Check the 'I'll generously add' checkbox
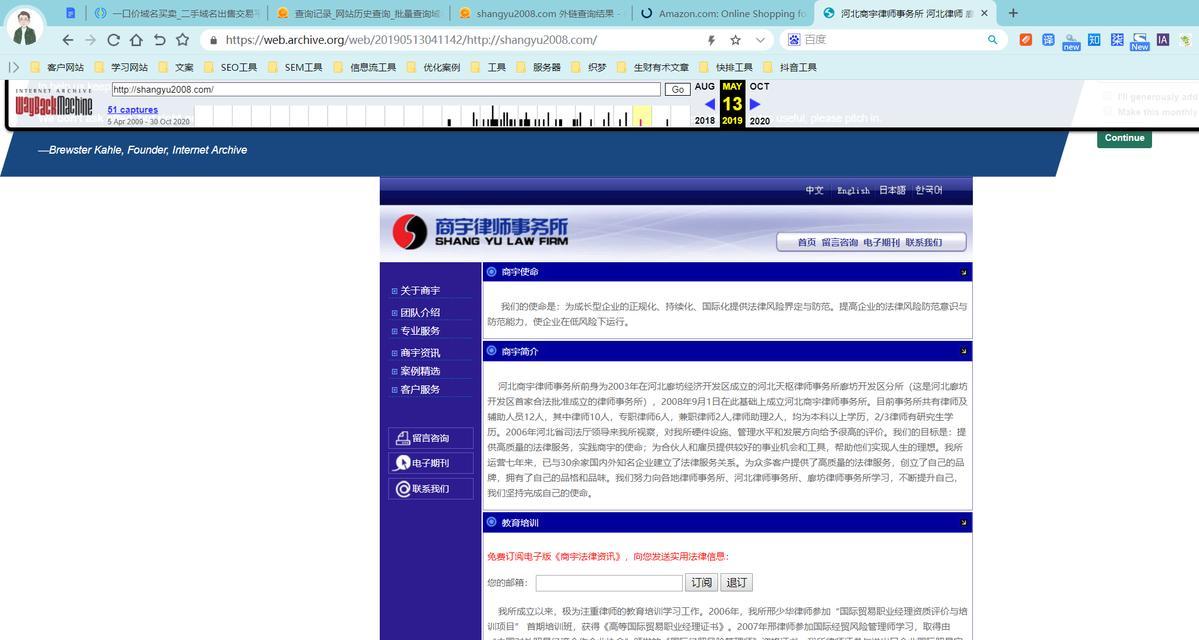Viewport: 1199px width, 640px height. coord(1107,97)
